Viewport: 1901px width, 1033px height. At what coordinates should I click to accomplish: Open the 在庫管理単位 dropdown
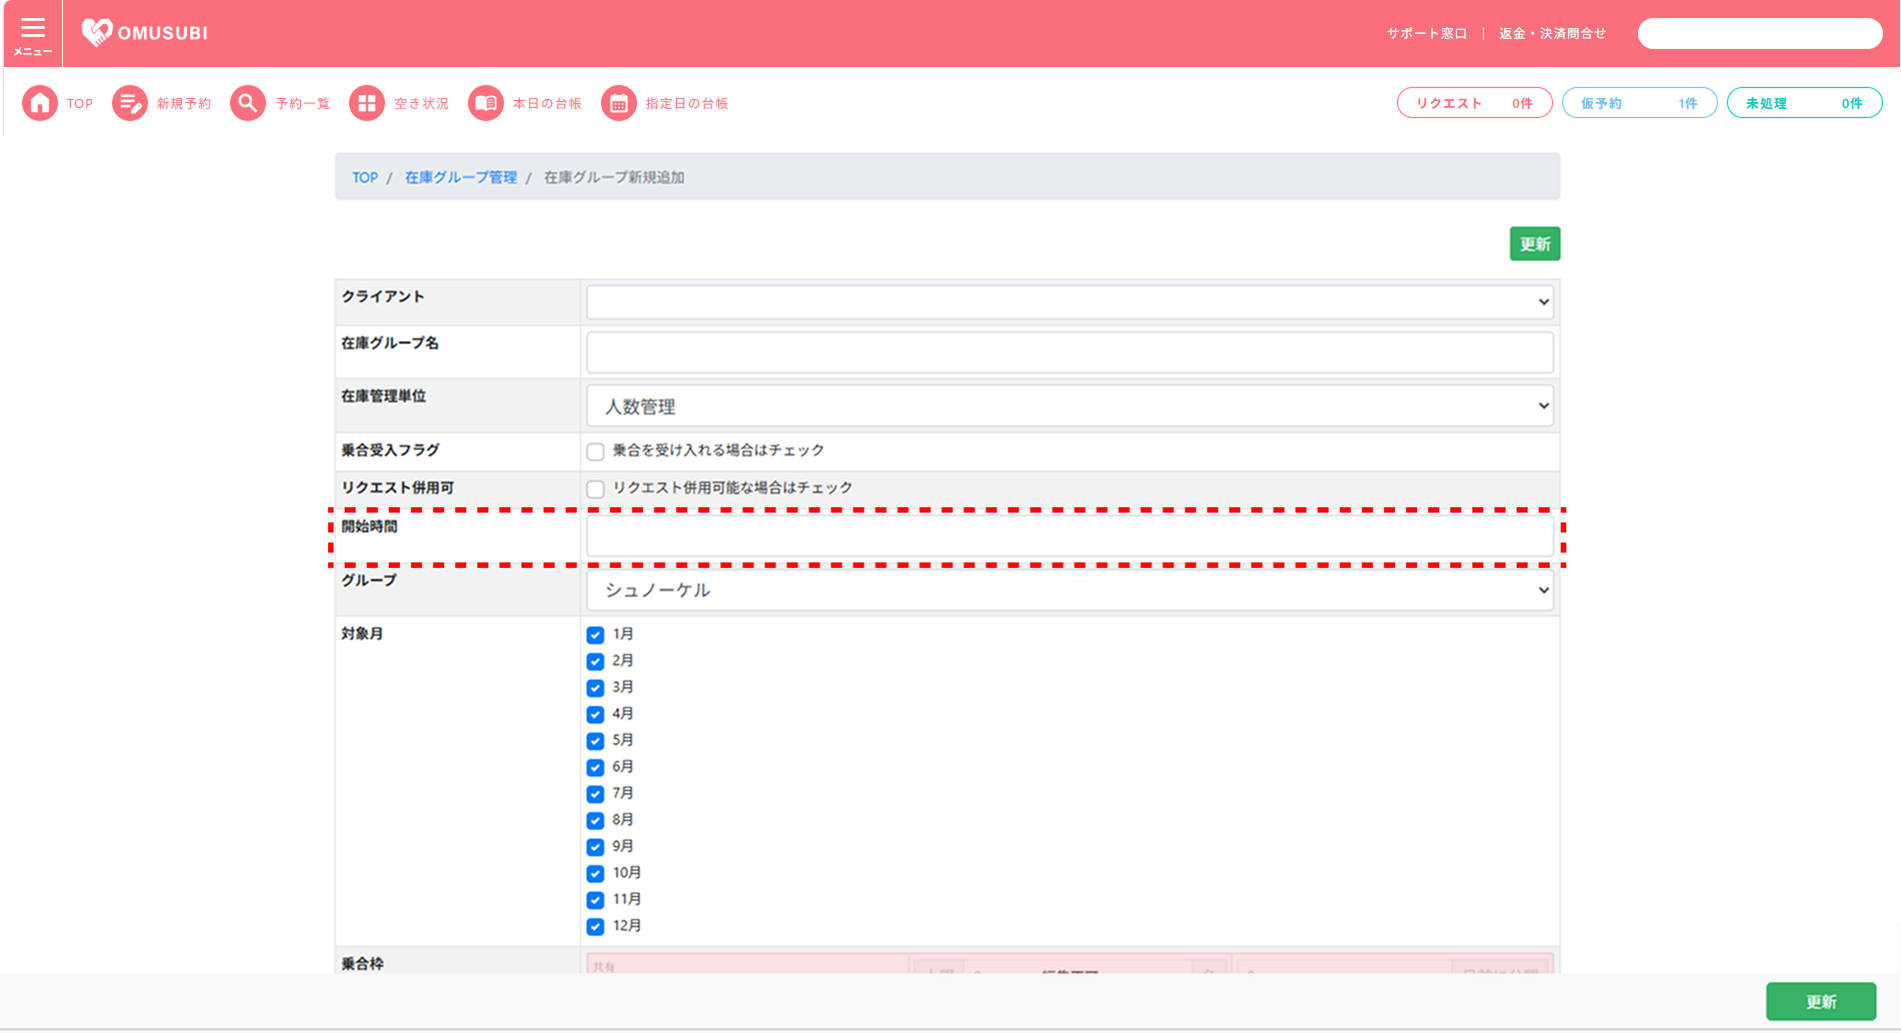click(1069, 406)
